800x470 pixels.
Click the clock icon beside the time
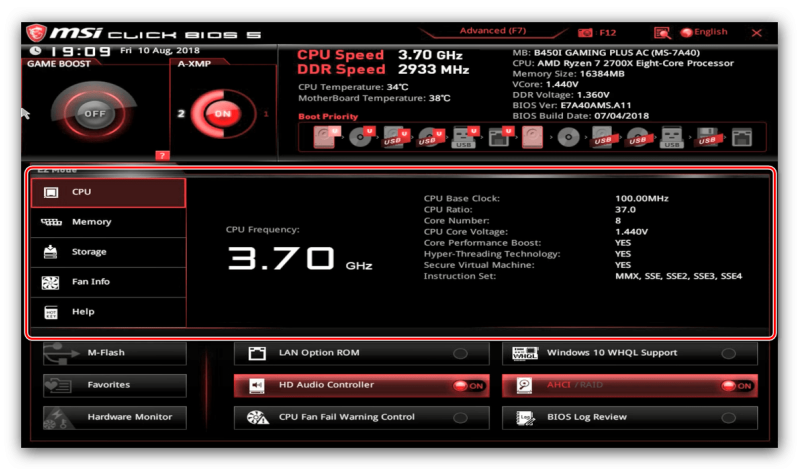pyautogui.click(x=35, y=51)
